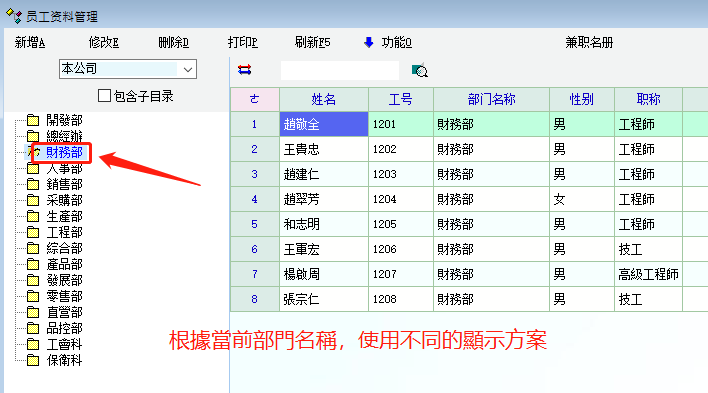Select employee name 王貴忠
The height and width of the screenshot is (393, 708).
pyautogui.click(x=324, y=149)
